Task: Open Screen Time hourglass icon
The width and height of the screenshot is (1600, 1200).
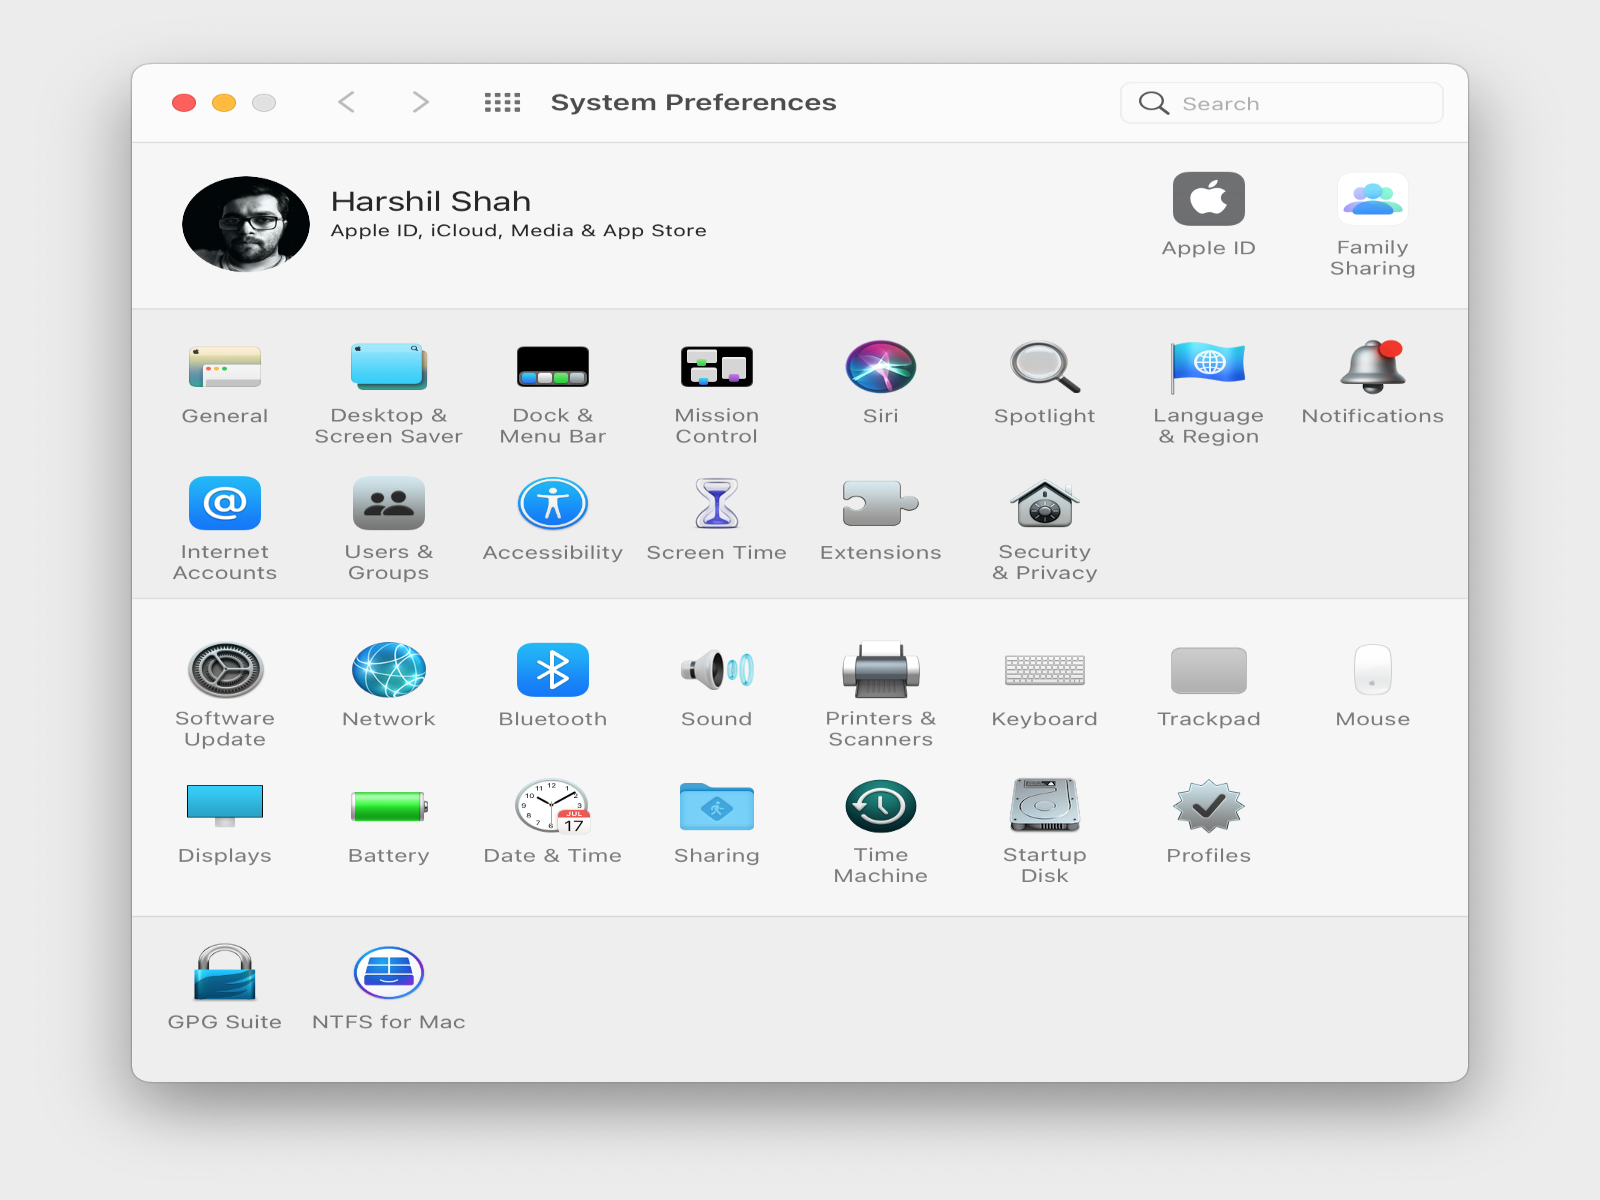Action: pyautogui.click(x=716, y=504)
